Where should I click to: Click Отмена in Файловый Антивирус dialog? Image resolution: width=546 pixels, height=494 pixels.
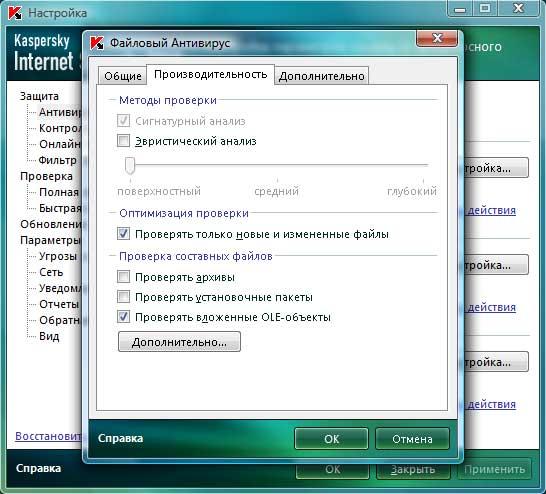click(412, 439)
